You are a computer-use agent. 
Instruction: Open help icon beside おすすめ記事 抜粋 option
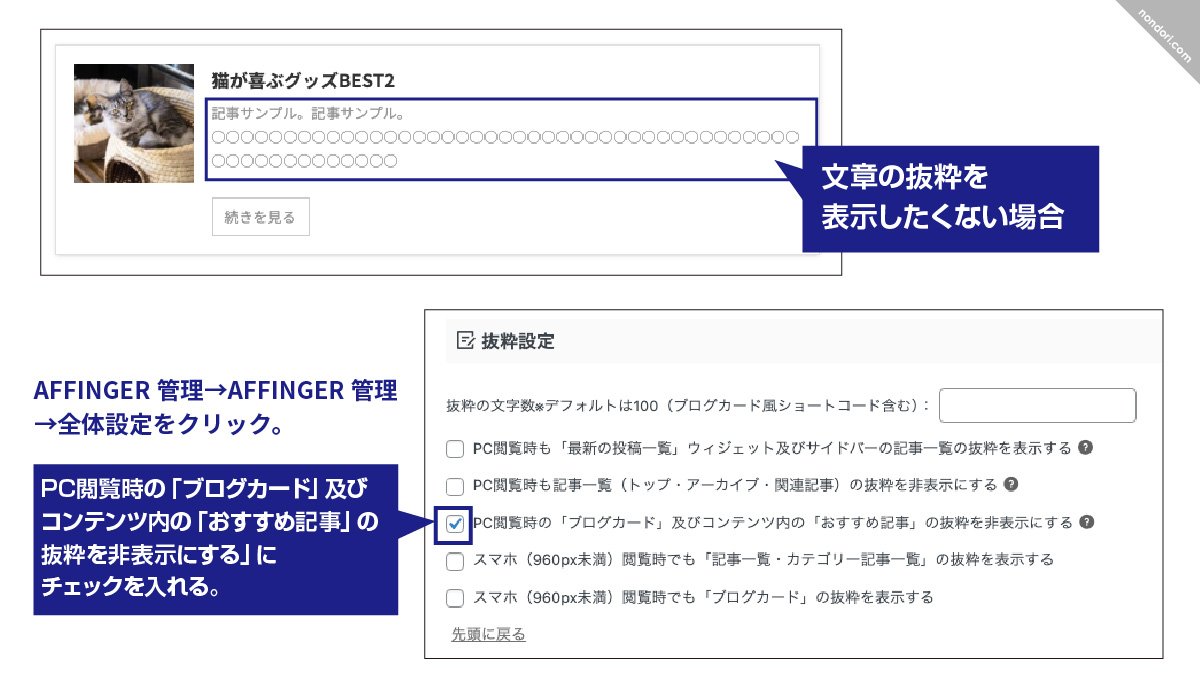1087,521
